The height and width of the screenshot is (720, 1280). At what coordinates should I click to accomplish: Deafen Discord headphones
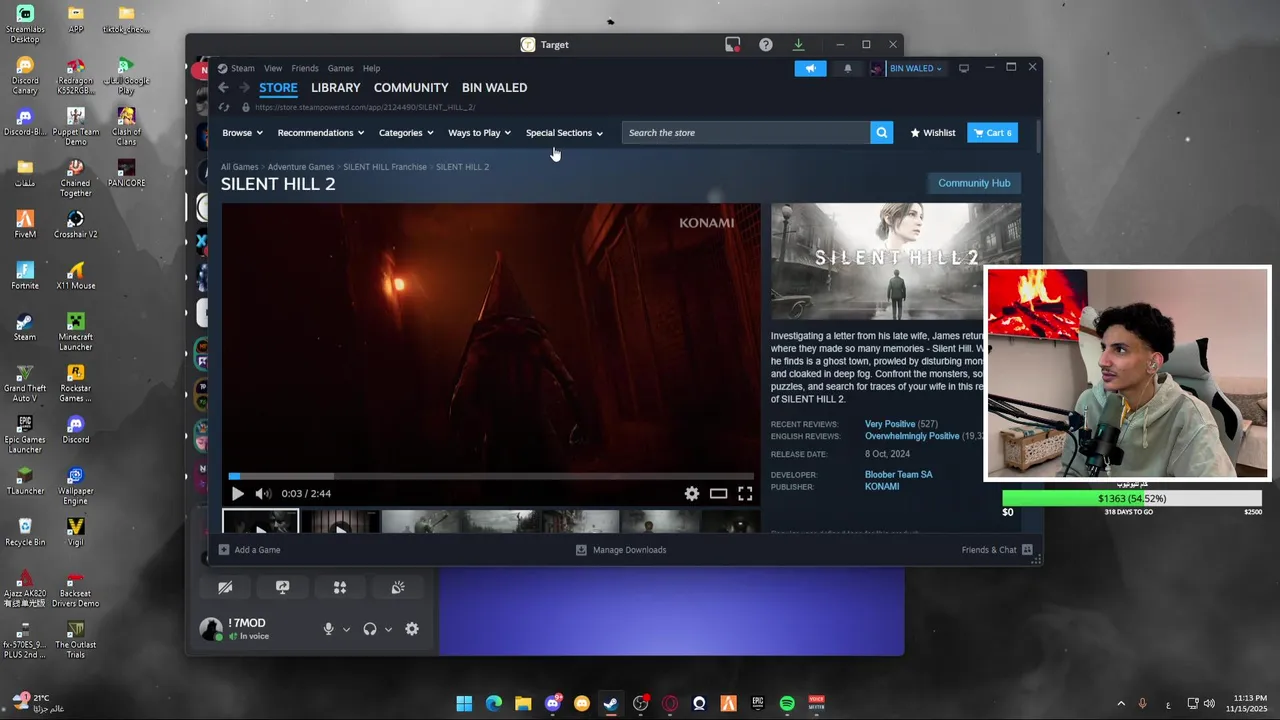tap(370, 629)
